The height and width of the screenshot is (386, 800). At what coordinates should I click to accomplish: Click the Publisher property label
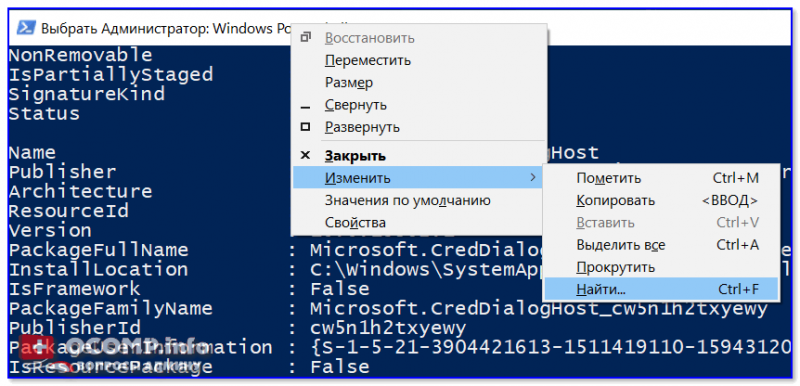pos(62,172)
